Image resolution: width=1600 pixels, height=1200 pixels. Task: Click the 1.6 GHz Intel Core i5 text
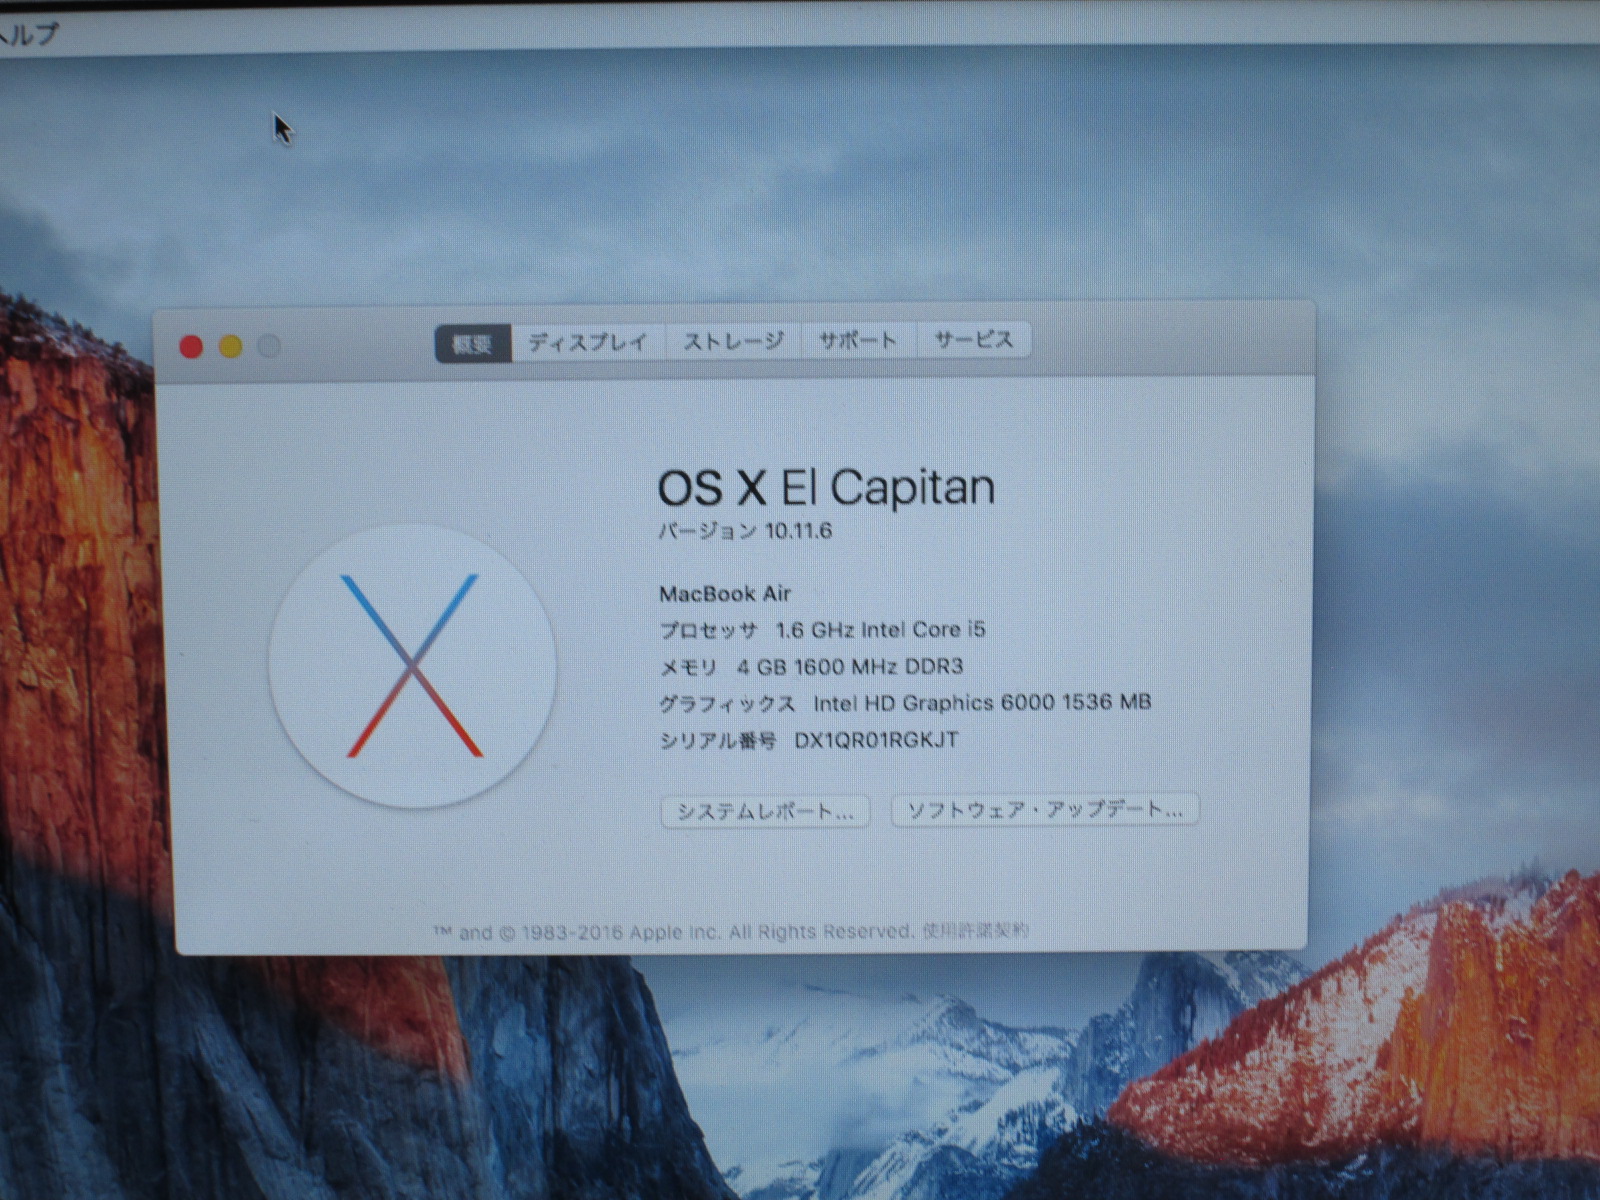(x=880, y=630)
